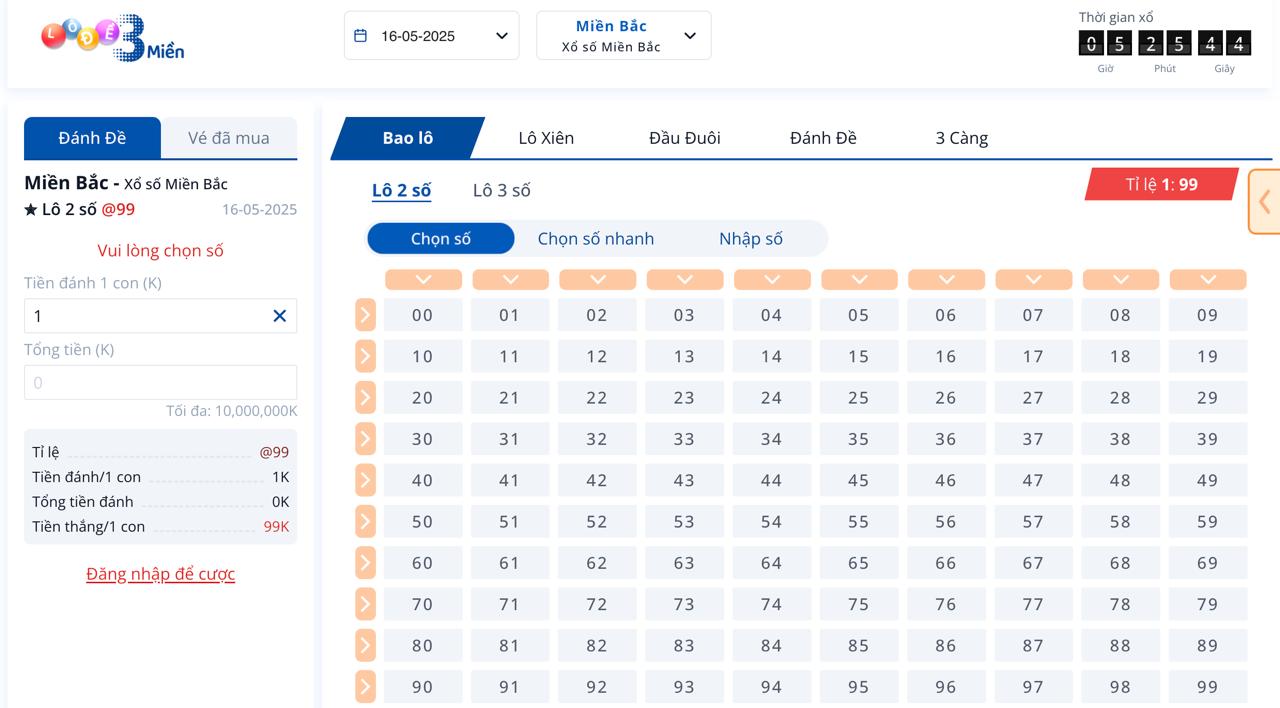Toggle number 43 in the grid
Screen dimensions: 1280x708
[684, 480]
